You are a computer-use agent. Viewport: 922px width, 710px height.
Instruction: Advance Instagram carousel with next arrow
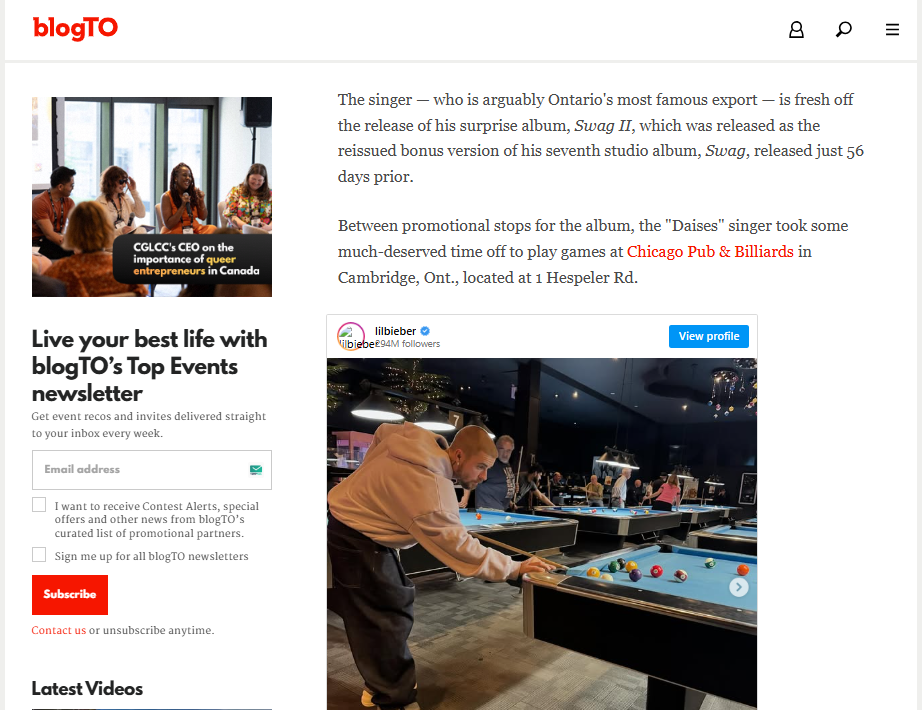739,587
